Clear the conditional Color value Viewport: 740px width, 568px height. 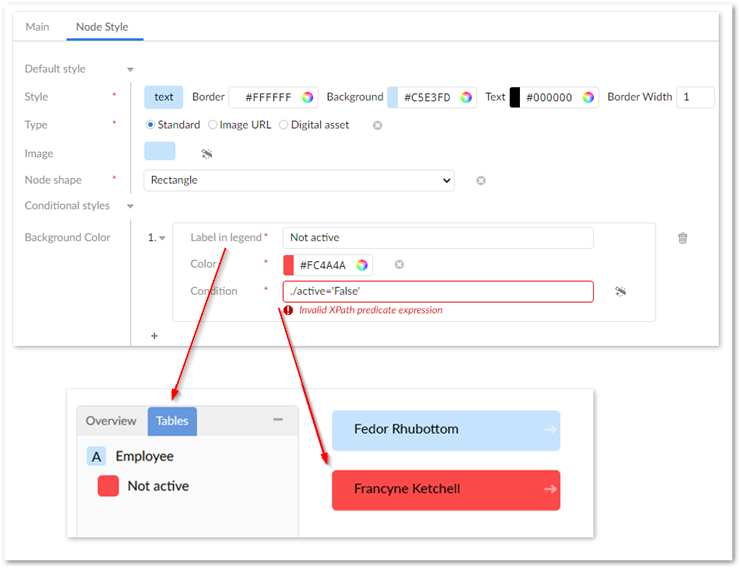[399, 265]
